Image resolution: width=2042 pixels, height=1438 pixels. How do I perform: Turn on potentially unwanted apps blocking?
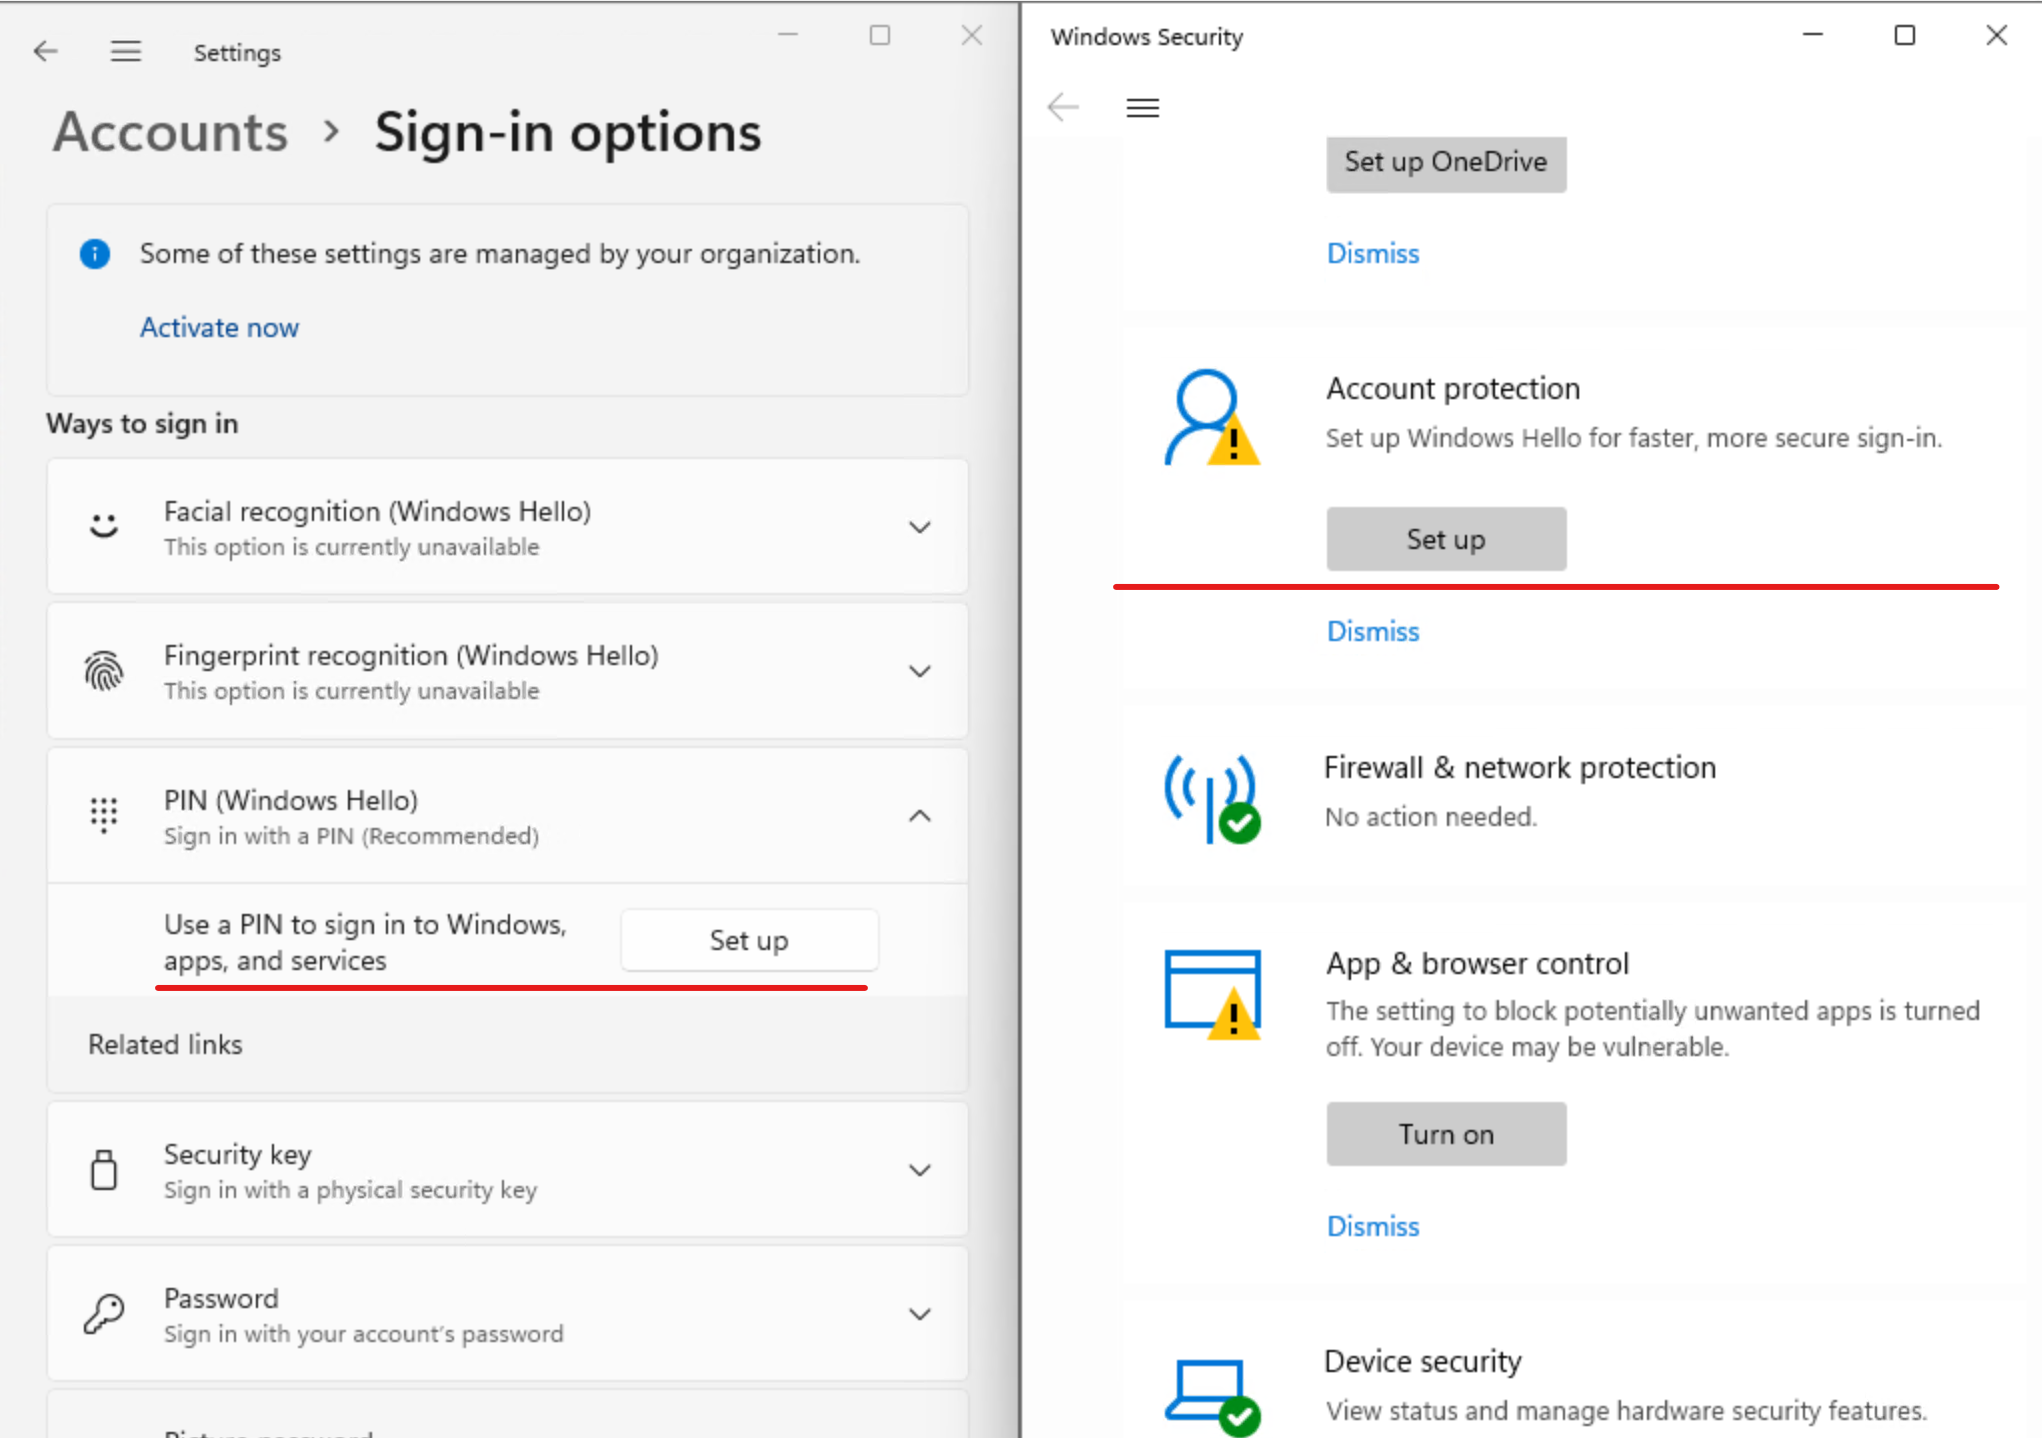pos(1446,1134)
